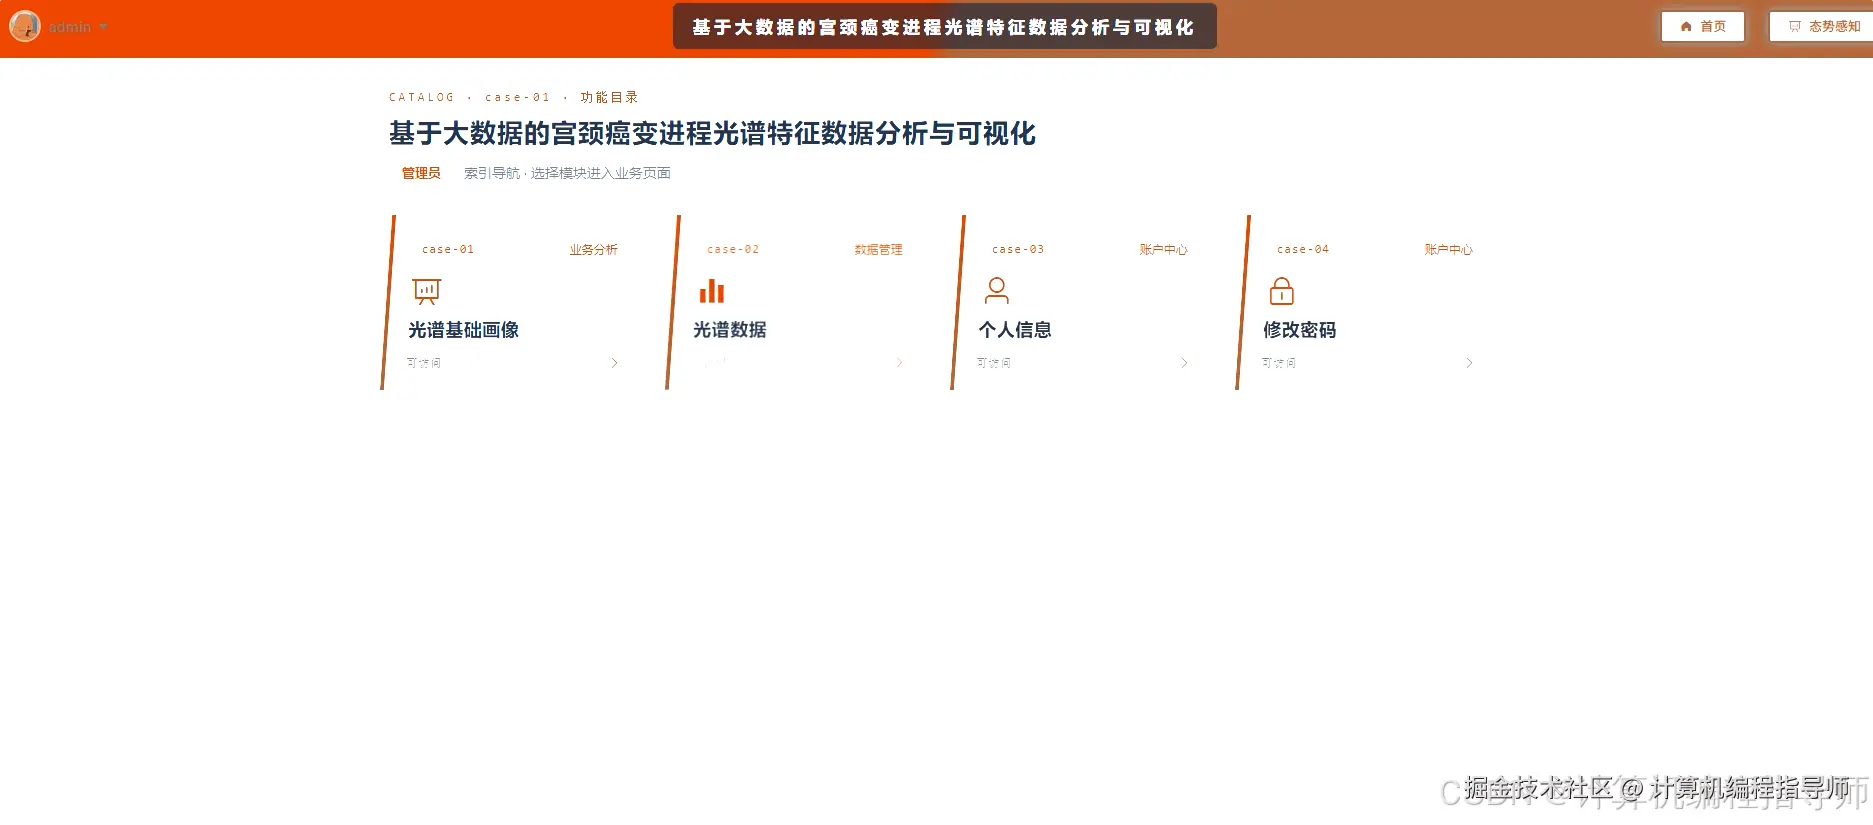Click the header system title banner
Viewport: 1873px width, 825px height.
(x=944, y=27)
